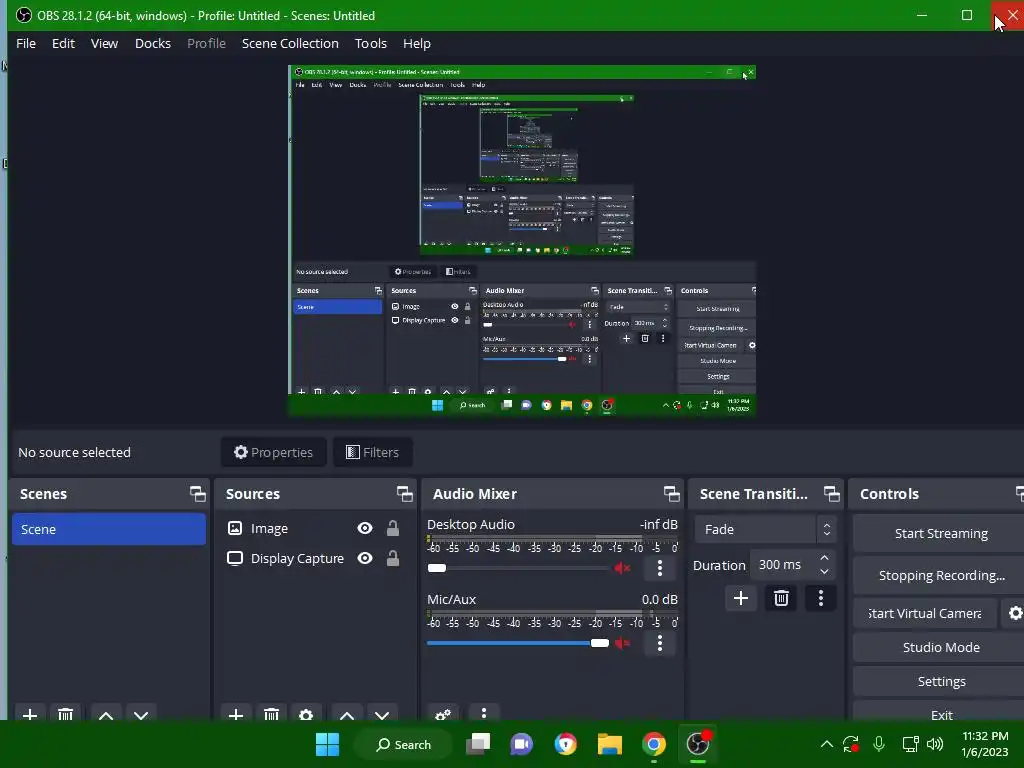Screen dimensions: 1024x768
Task: Open the File menu
Action: [x=26, y=43]
